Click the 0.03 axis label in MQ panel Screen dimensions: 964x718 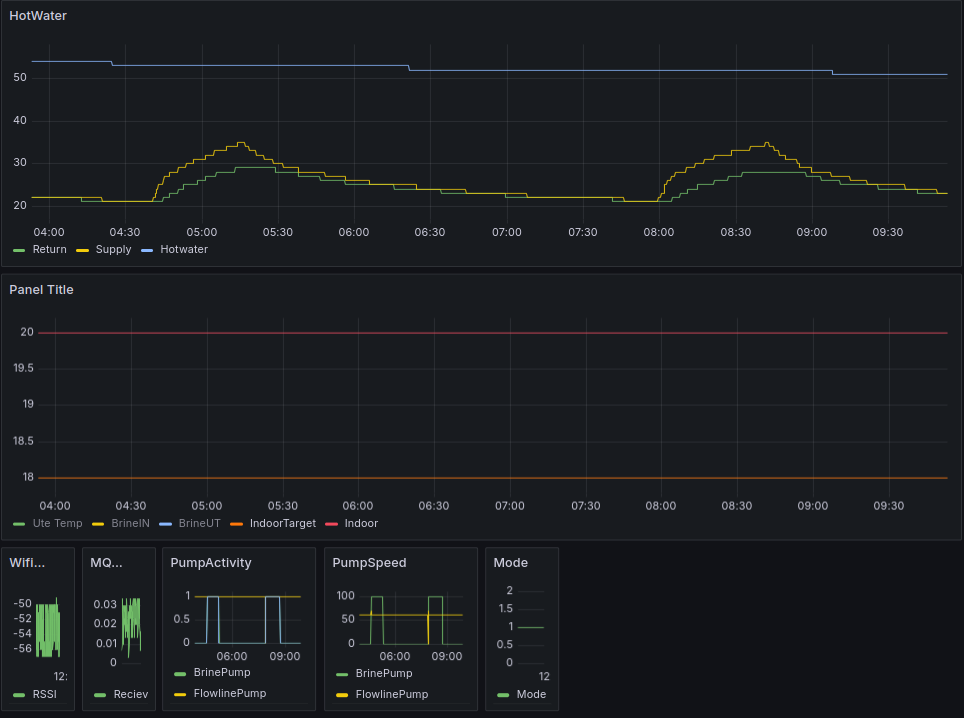point(105,604)
